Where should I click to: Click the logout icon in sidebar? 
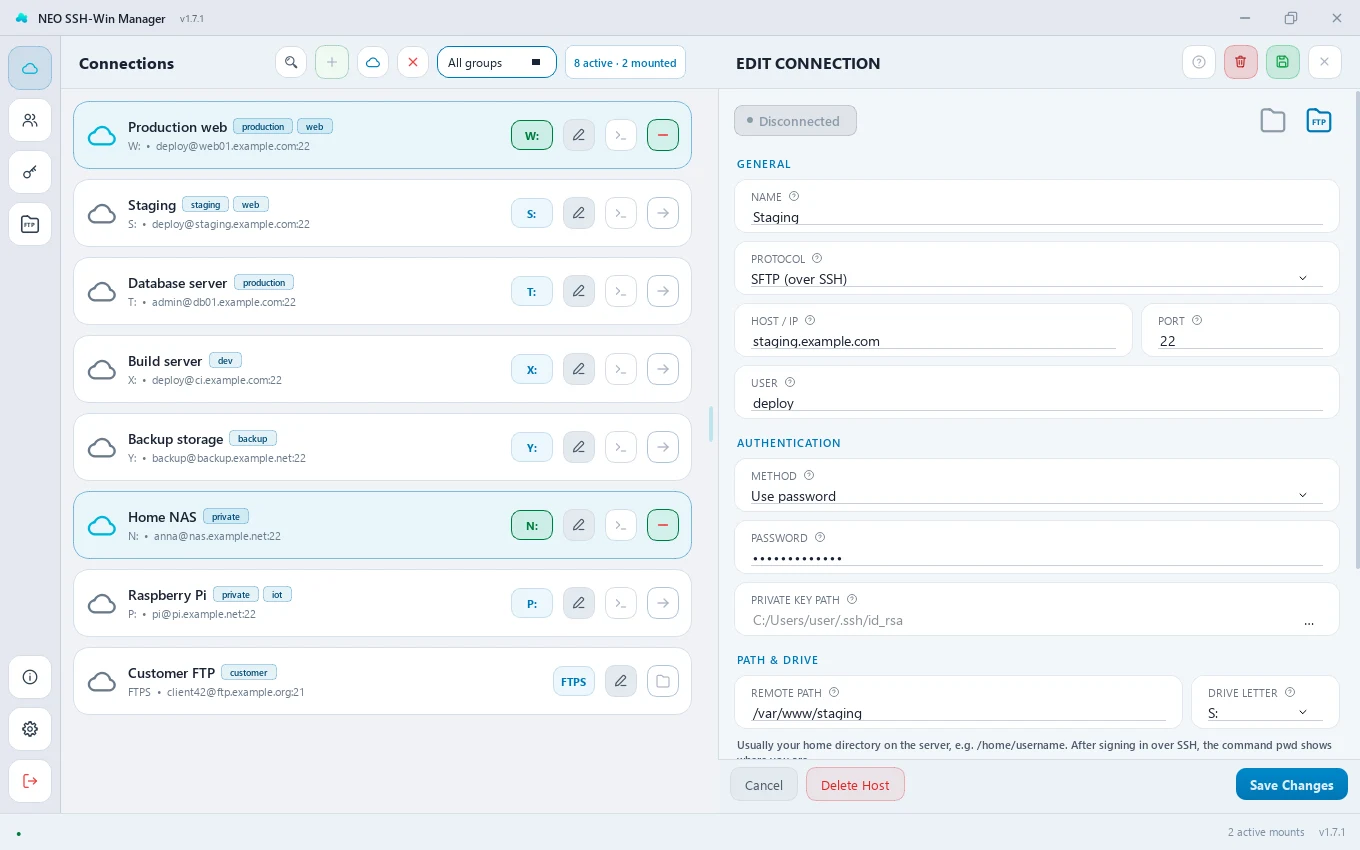(30, 781)
